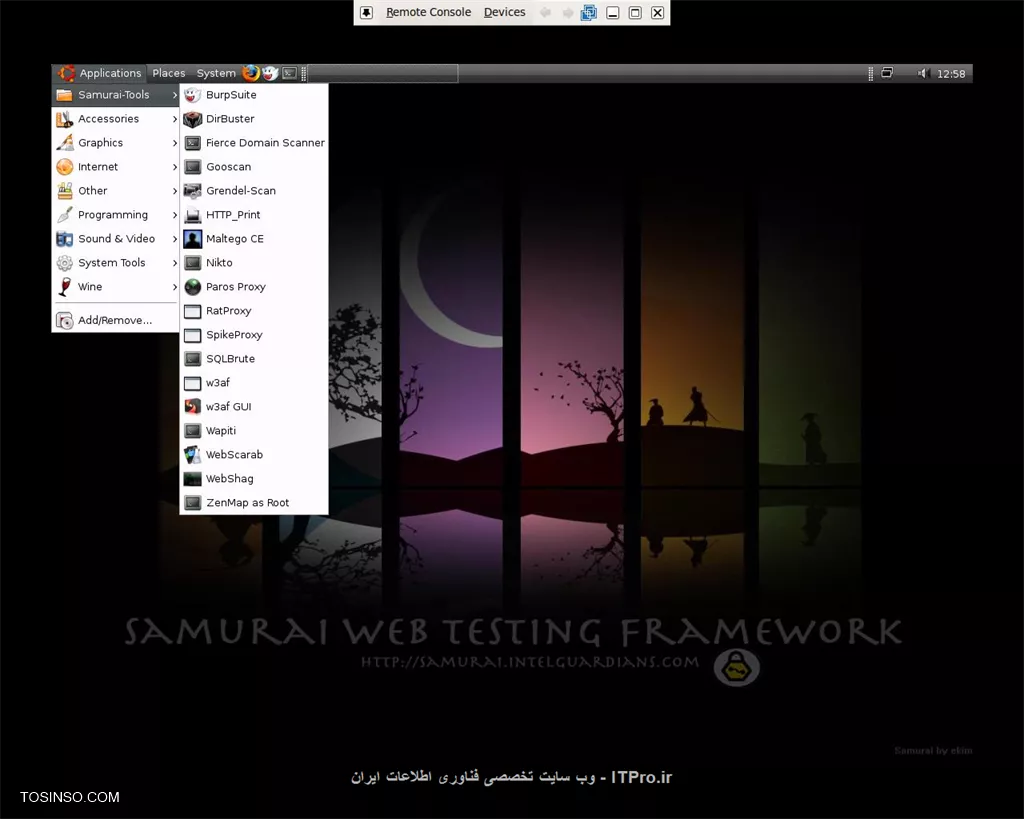This screenshot has width=1024, height=819.
Task: Choose Add/Remove... from the Applications menu
Action: coord(115,320)
